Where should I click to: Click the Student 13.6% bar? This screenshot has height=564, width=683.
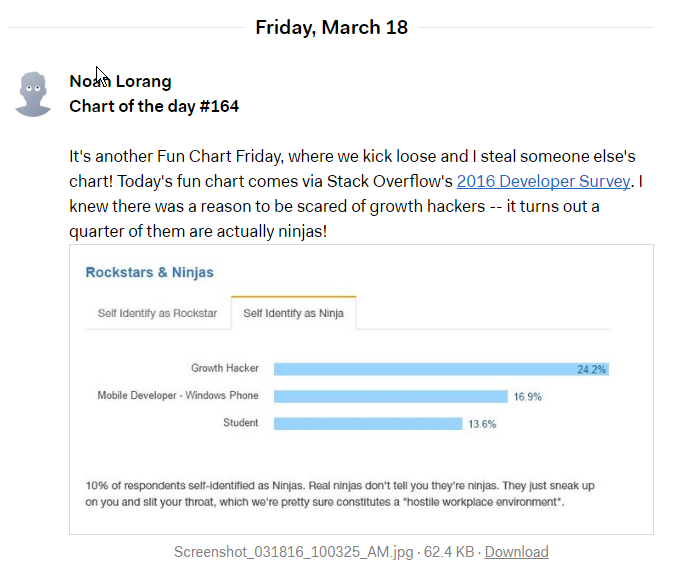coord(368,424)
